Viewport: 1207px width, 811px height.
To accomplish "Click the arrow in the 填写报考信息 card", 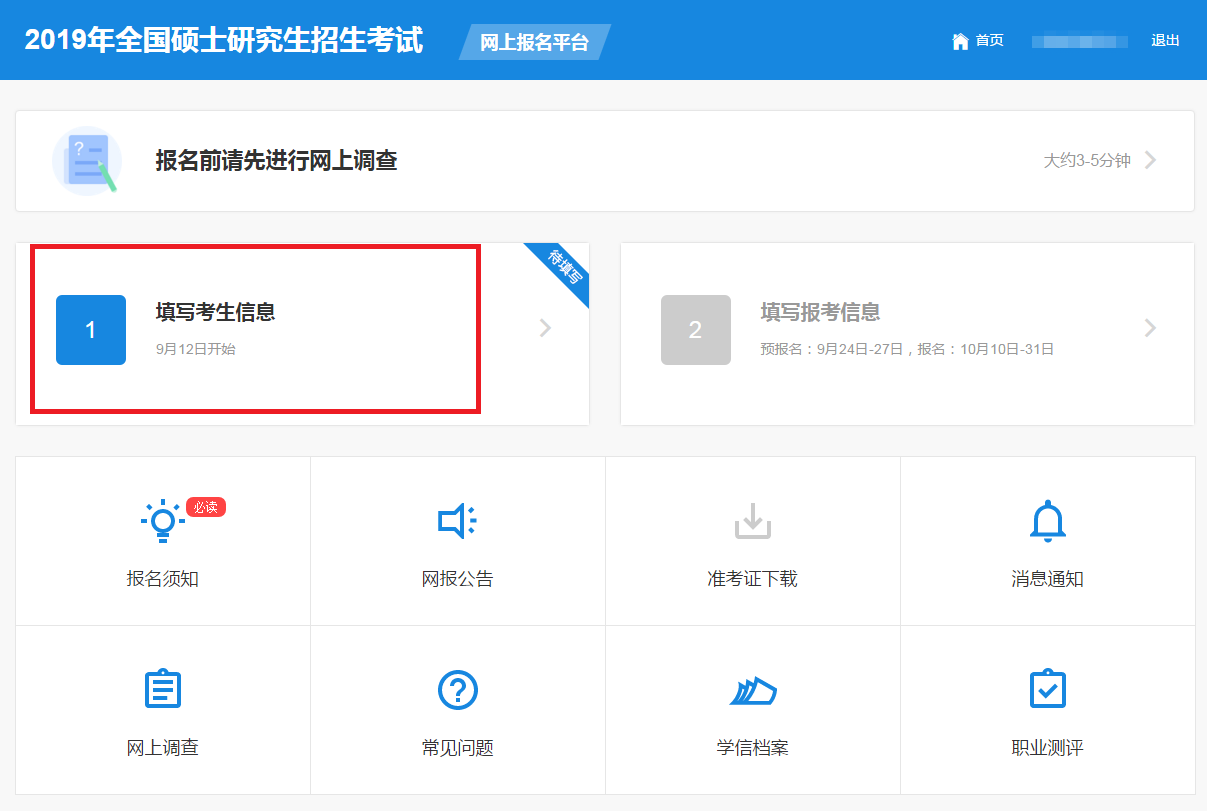I will [1150, 328].
